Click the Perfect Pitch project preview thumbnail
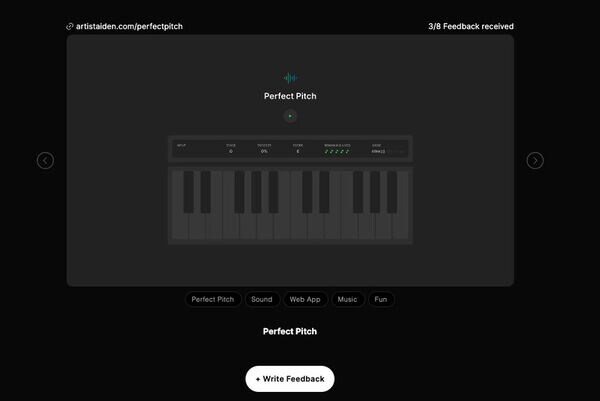The height and width of the screenshot is (401, 600). pyautogui.click(x=290, y=160)
